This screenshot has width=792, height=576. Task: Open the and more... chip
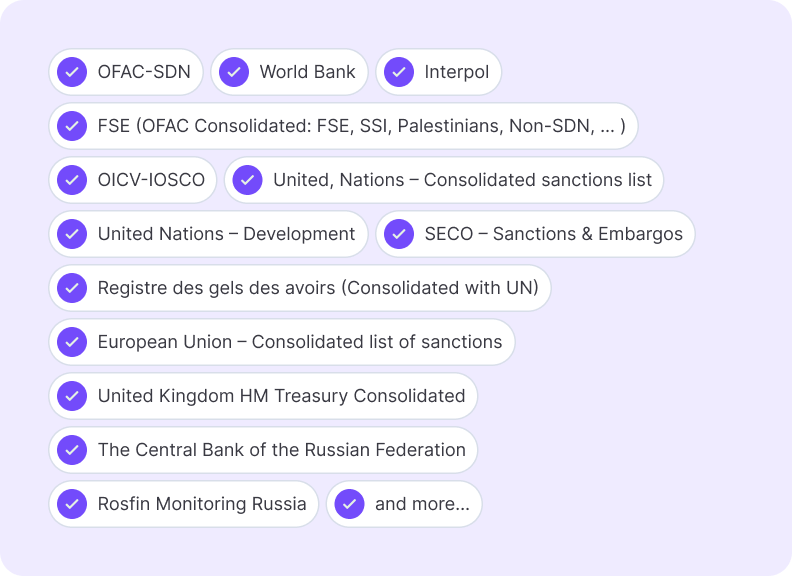404,504
